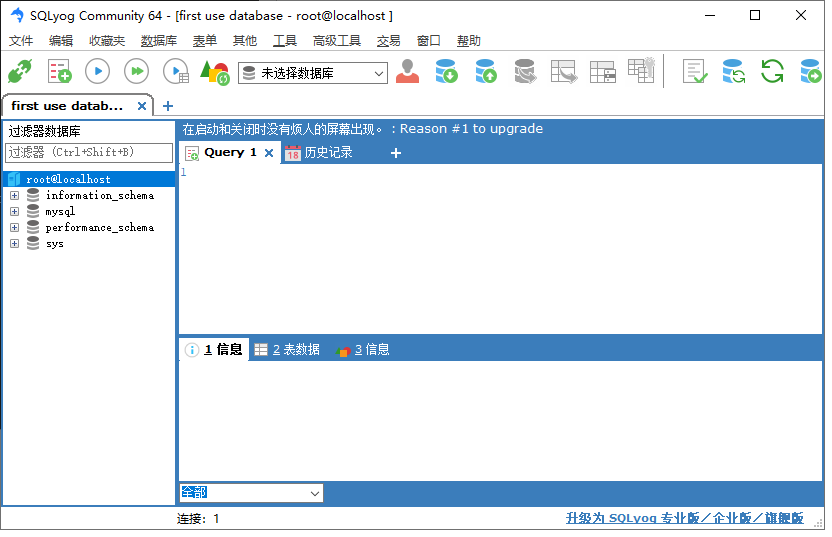832x537 pixels.
Task: Click the new connection plug icon
Action: tap(20, 72)
